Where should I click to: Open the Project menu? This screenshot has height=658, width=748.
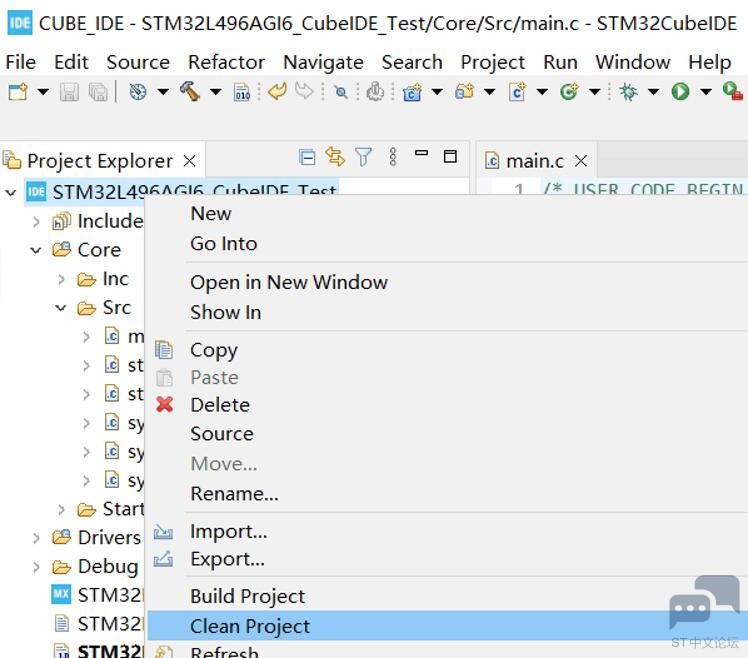click(x=492, y=62)
